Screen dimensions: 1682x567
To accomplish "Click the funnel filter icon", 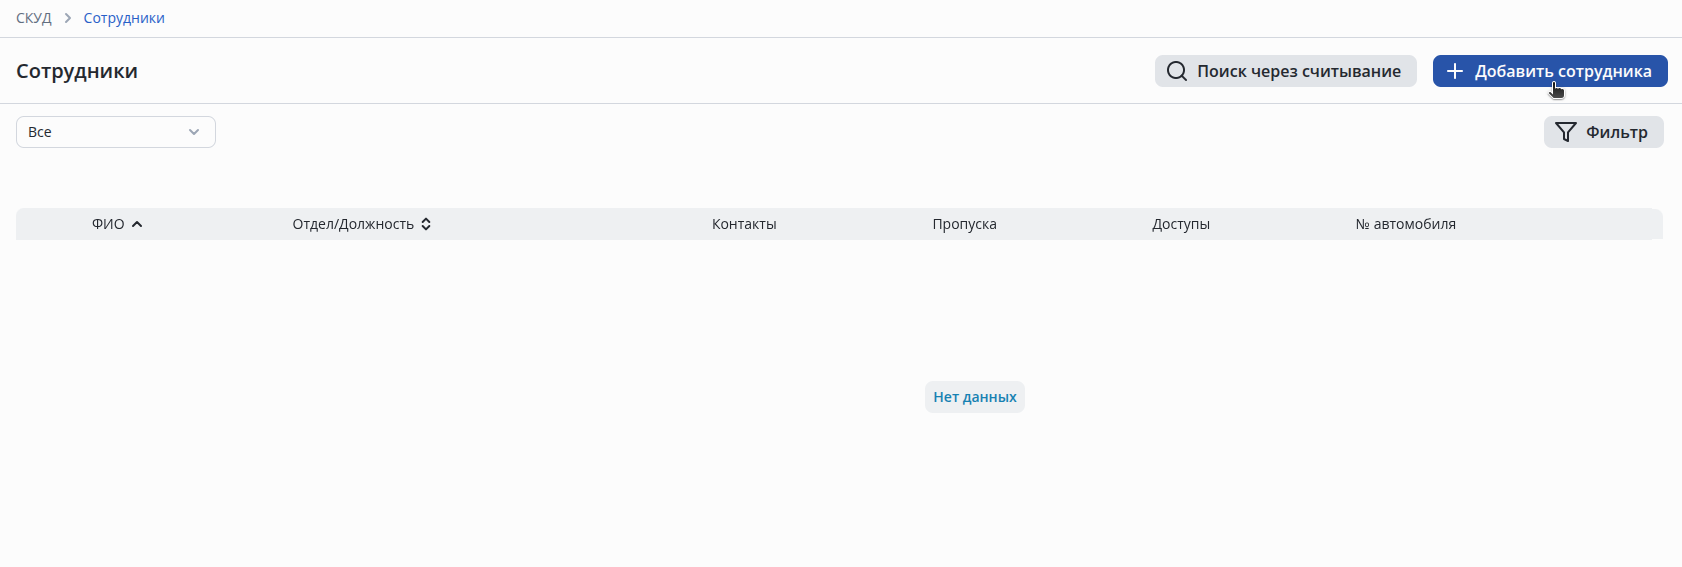I will (1566, 132).
